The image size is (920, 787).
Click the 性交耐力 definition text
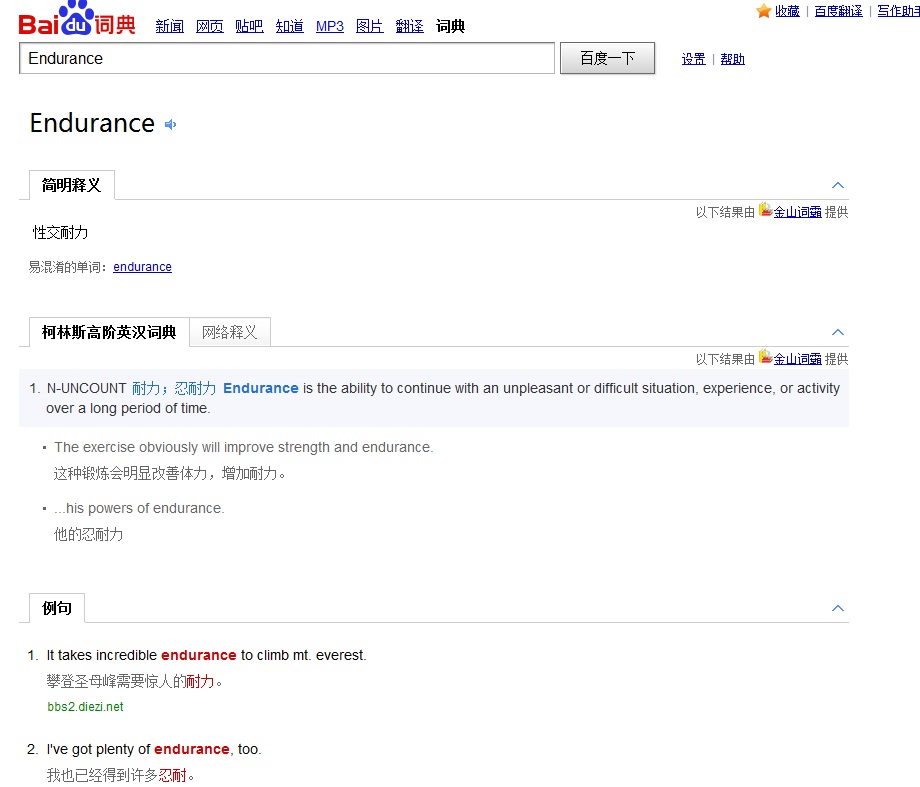tap(60, 232)
